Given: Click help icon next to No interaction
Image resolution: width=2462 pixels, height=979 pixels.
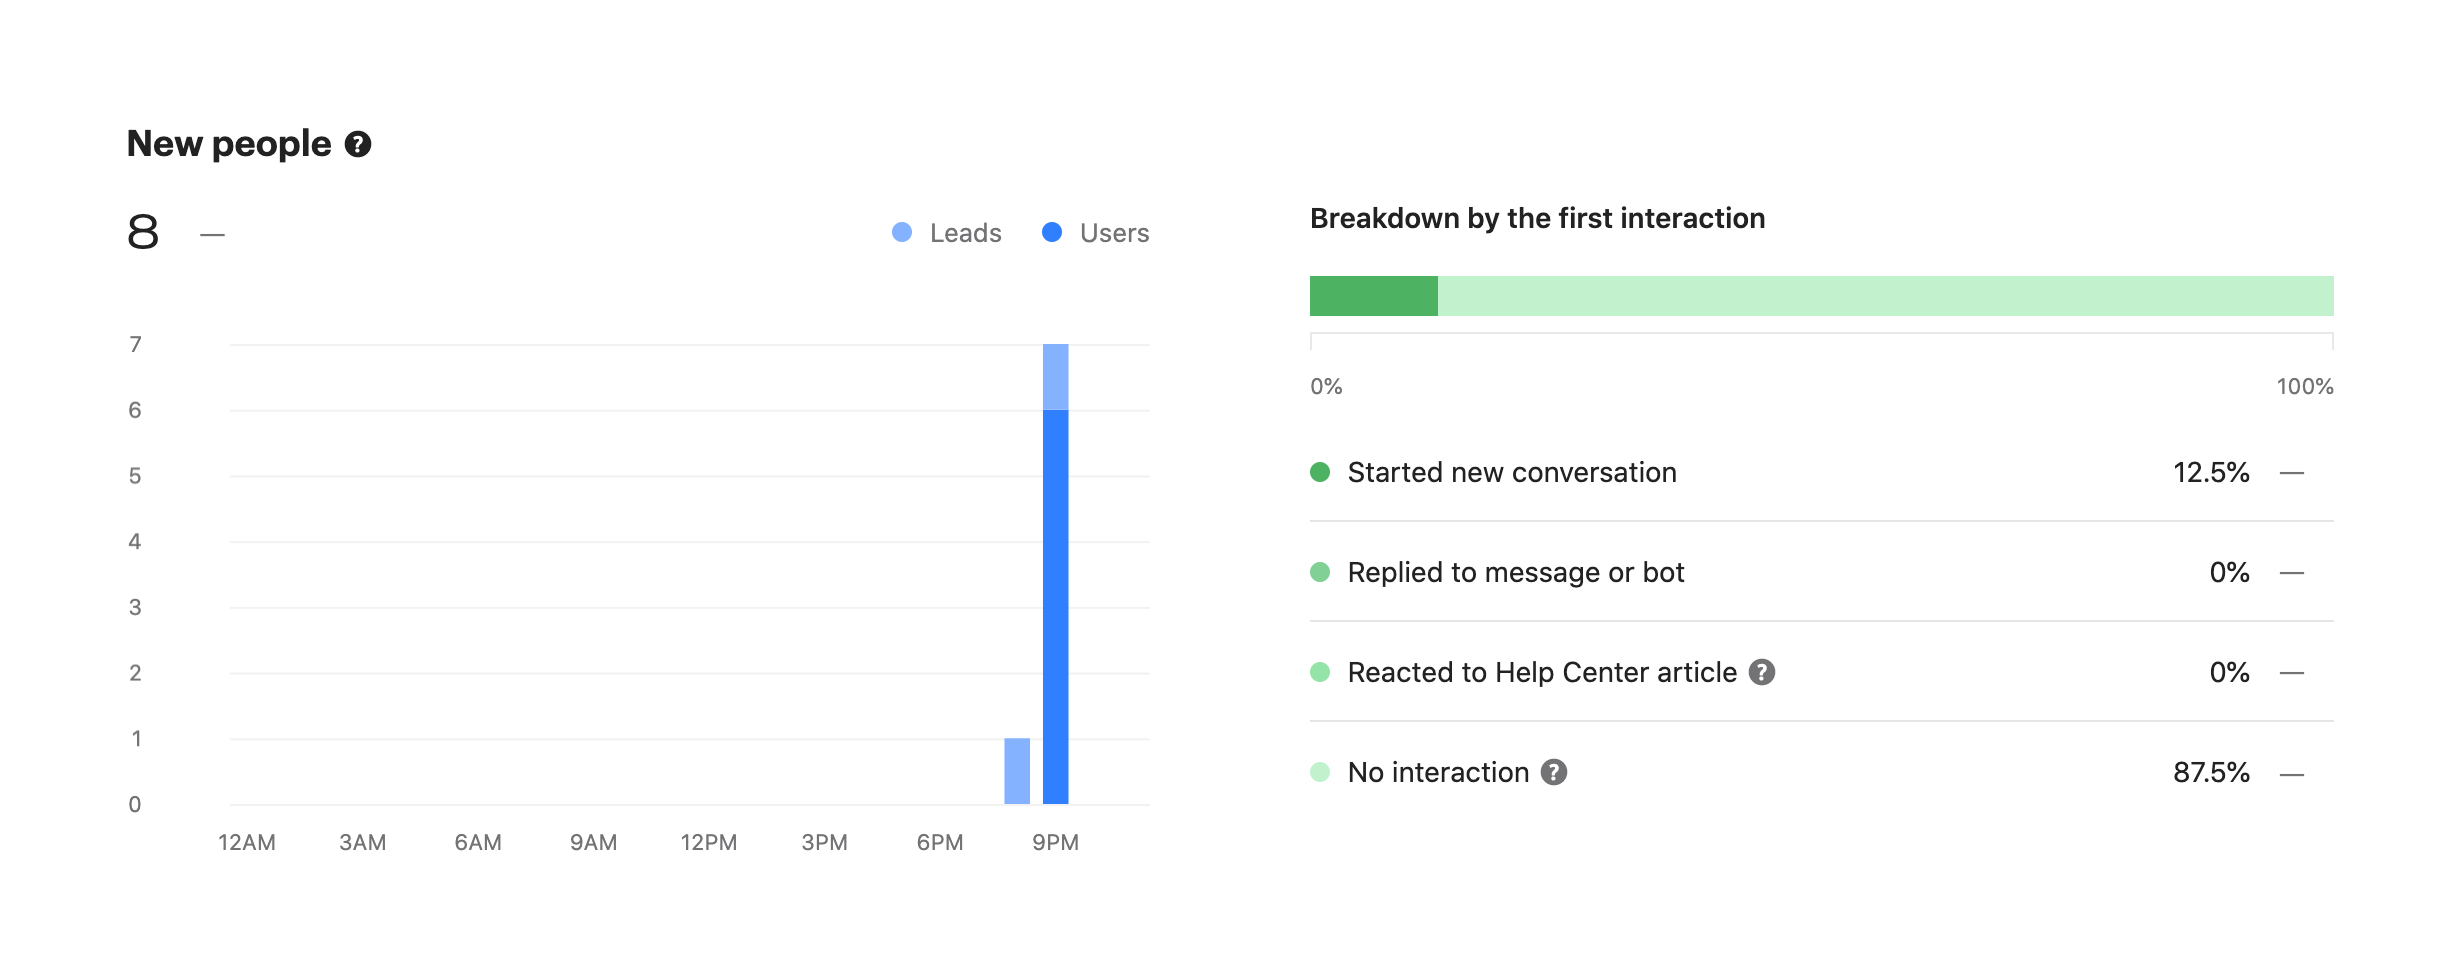Looking at the screenshot, I should pos(1554,772).
